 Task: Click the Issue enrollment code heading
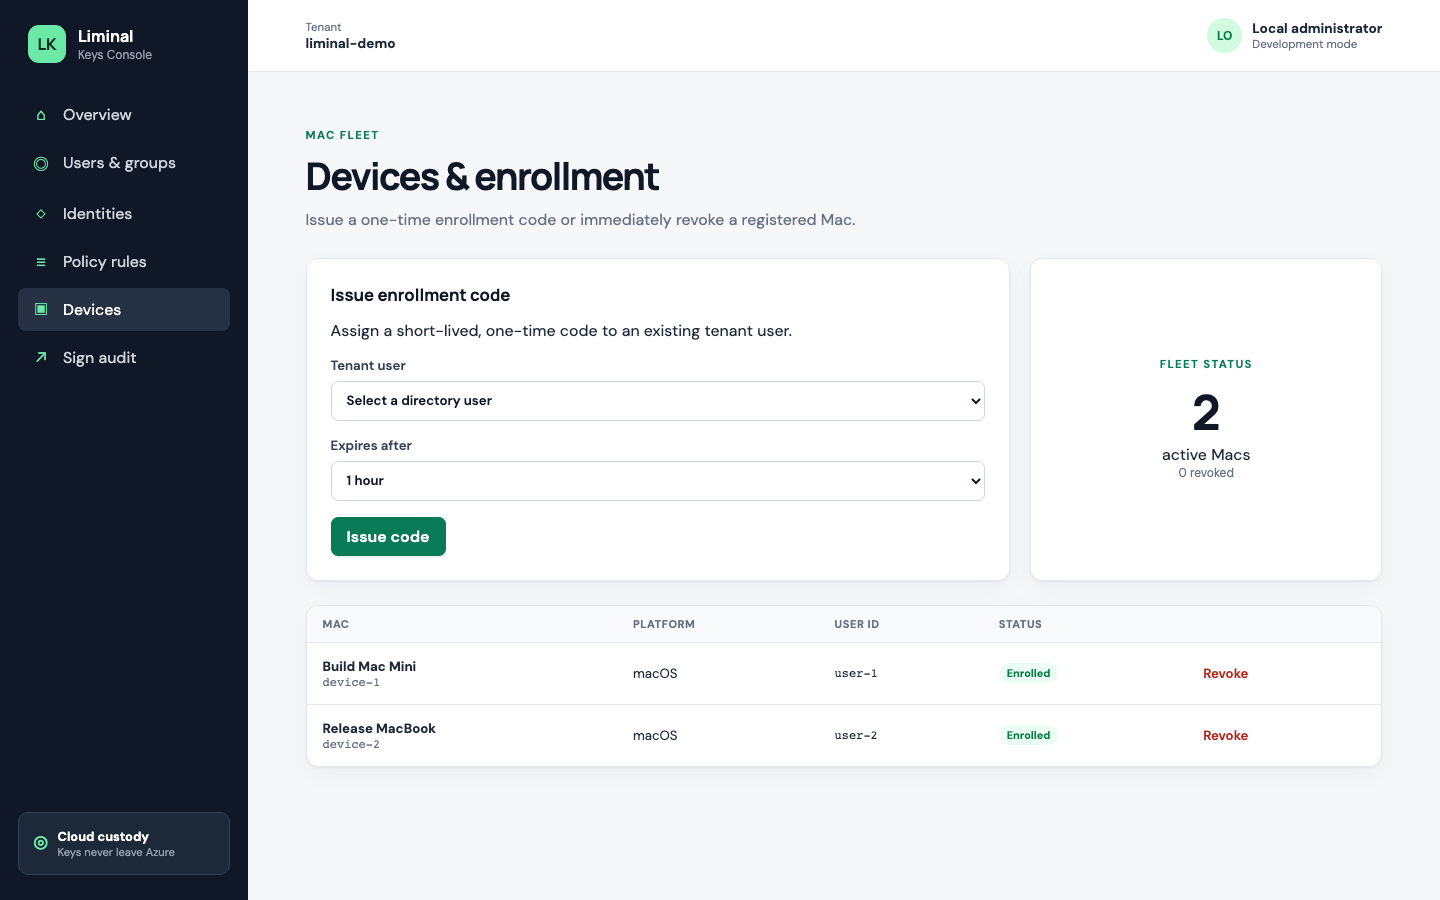[420, 295]
